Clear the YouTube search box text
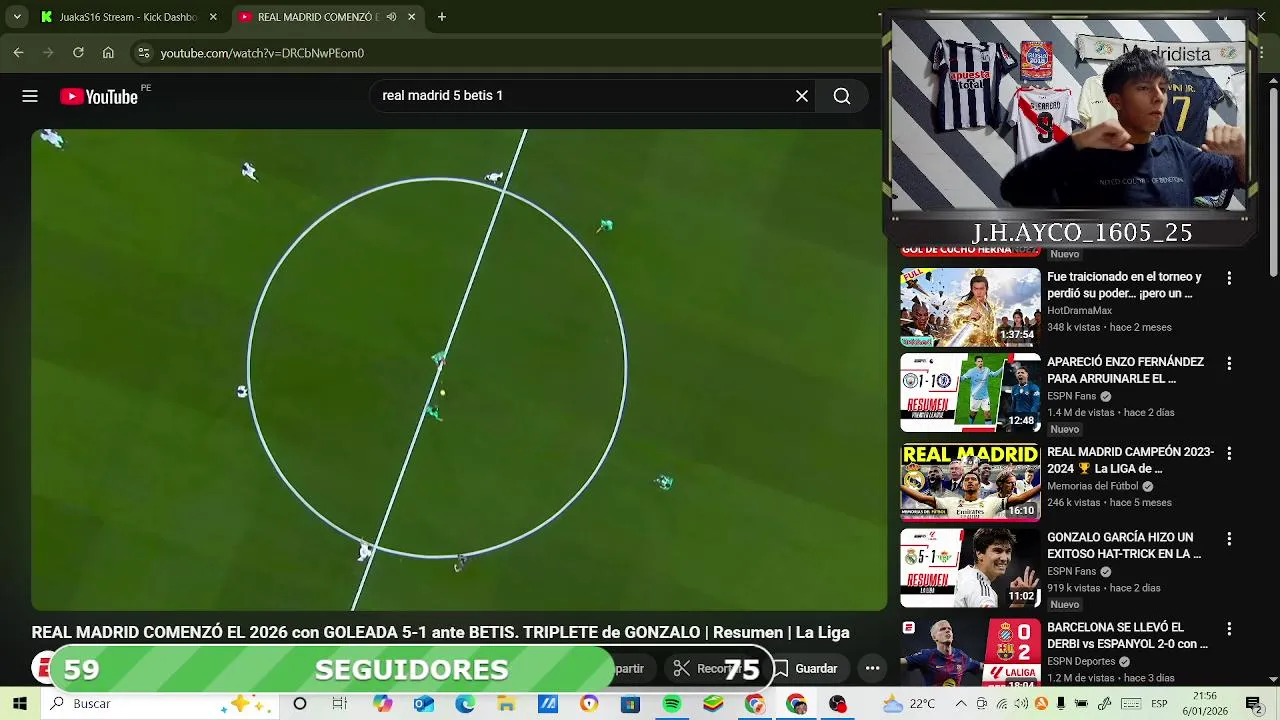 802,96
